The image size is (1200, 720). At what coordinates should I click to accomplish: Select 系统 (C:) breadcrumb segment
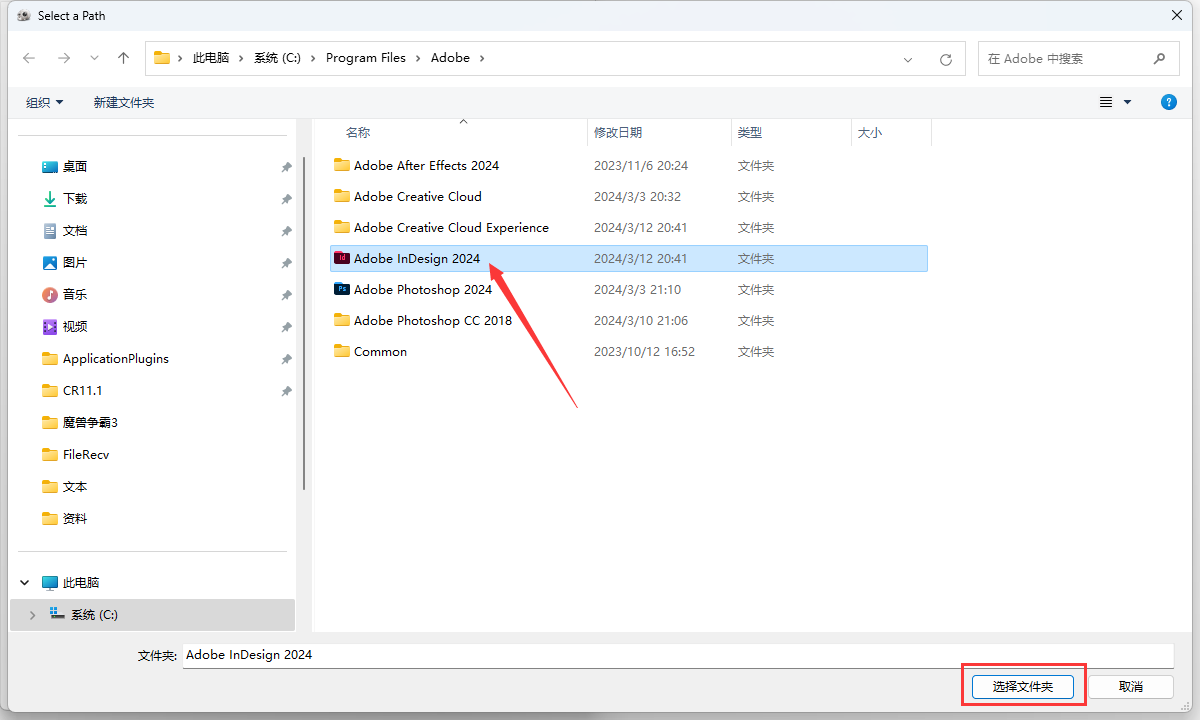pos(277,58)
